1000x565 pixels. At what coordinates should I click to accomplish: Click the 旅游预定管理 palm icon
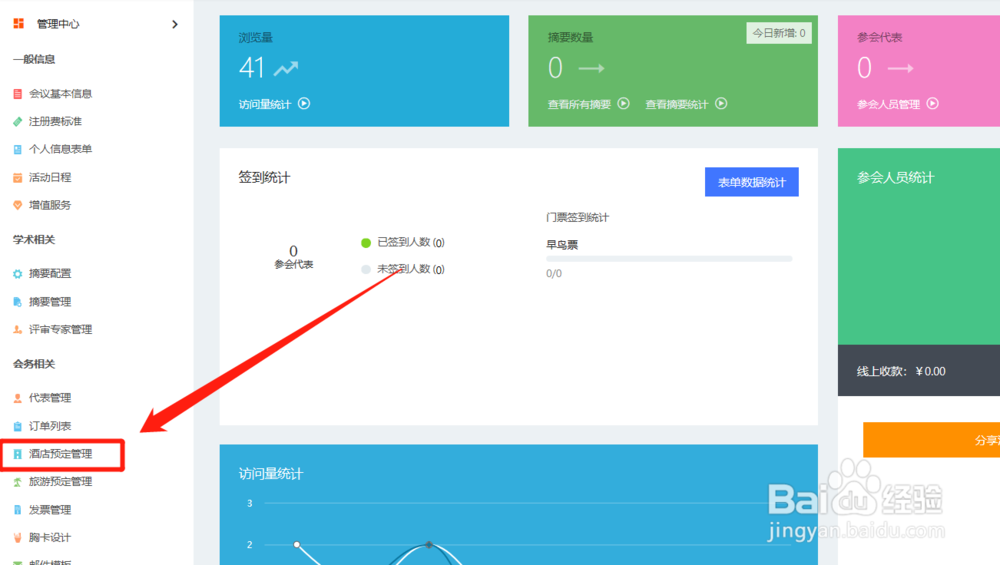[x=17, y=481]
